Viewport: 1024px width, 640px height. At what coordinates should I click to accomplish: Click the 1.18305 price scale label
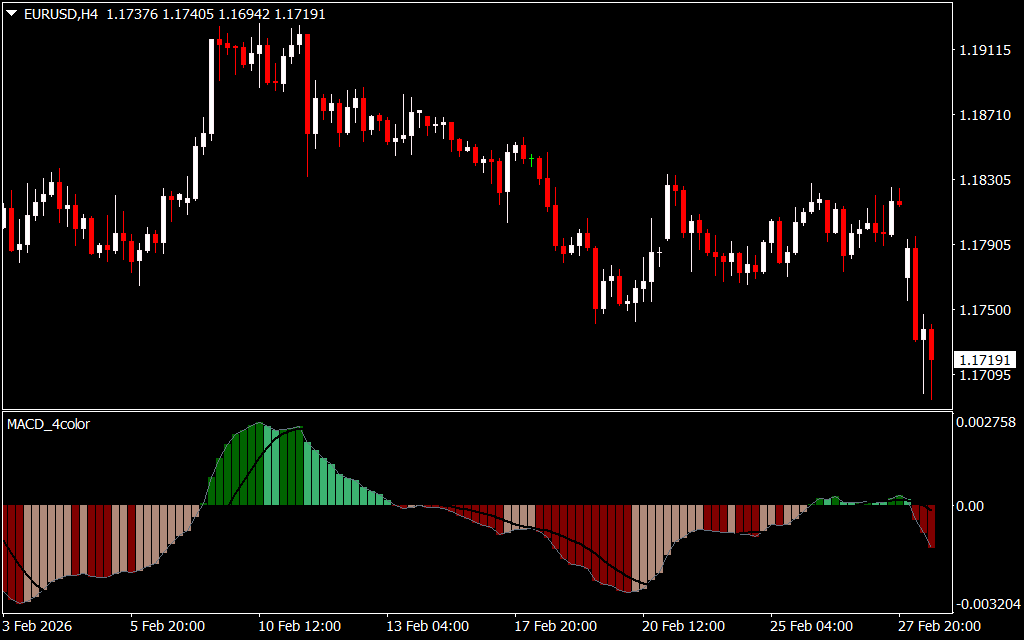984,181
